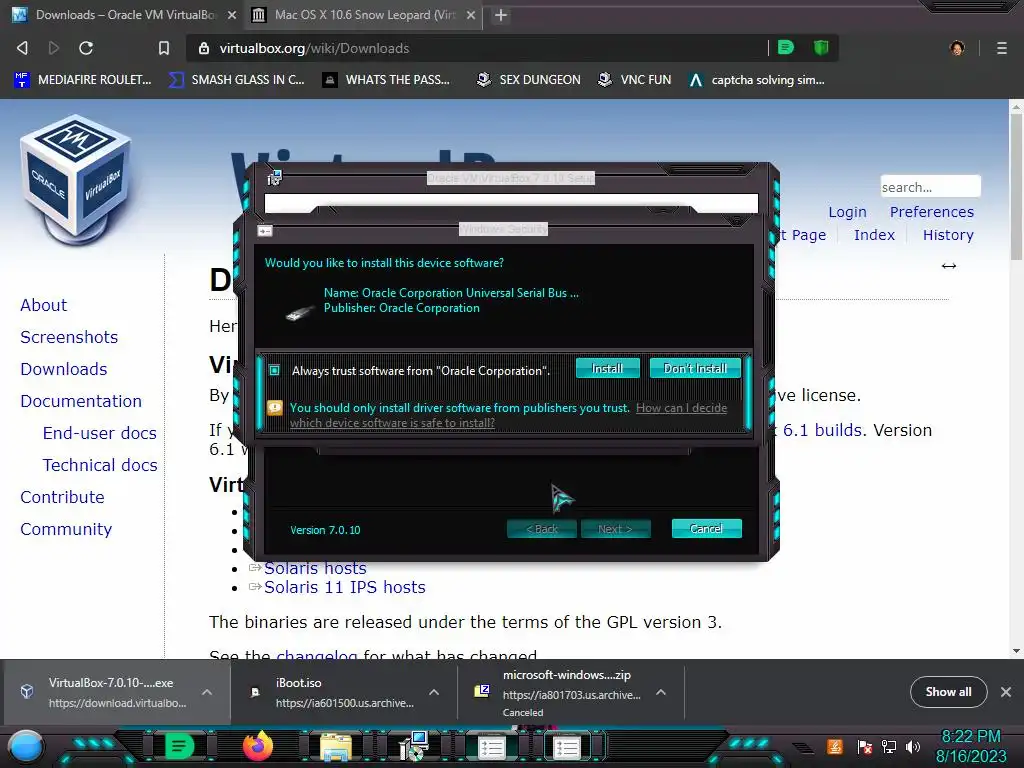Expand options for VirtualBox exe download
This screenshot has width=1024, height=768.
pyautogui.click(x=206, y=692)
